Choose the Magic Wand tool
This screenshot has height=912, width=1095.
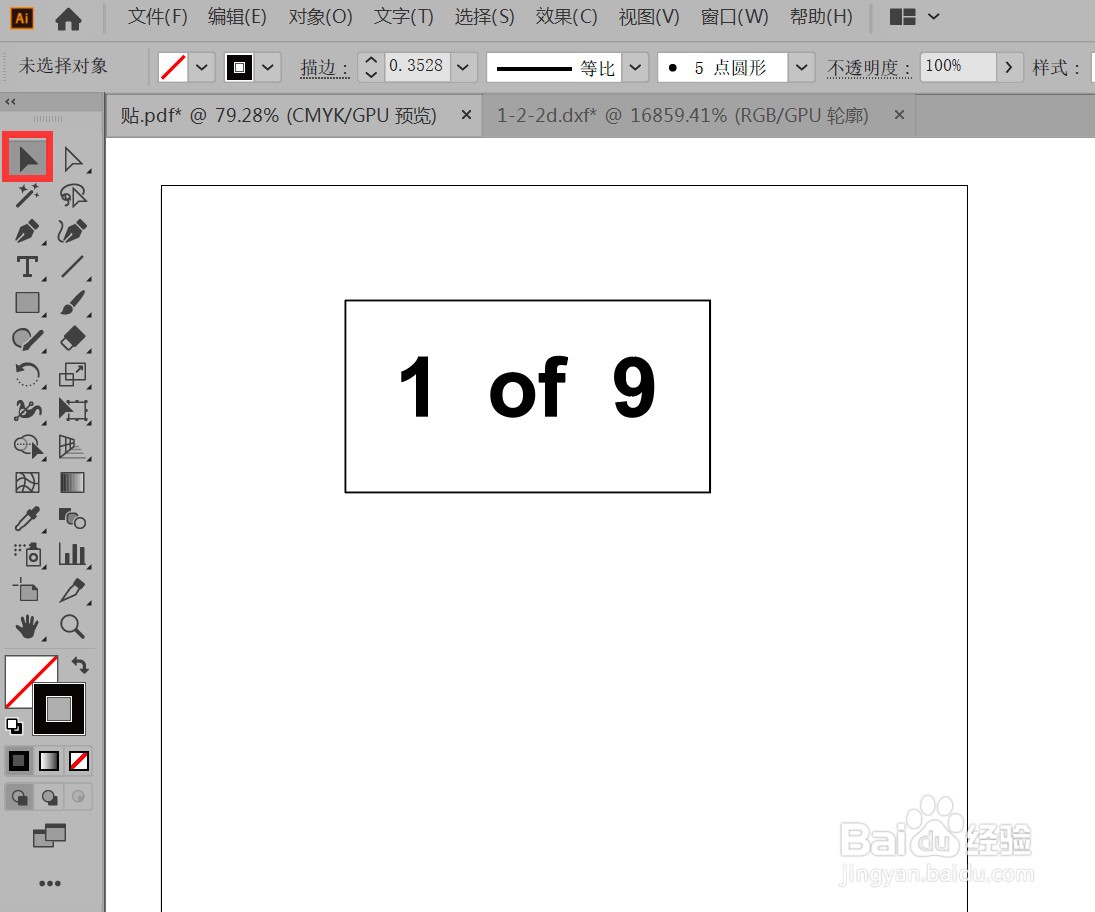tap(28, 196)
